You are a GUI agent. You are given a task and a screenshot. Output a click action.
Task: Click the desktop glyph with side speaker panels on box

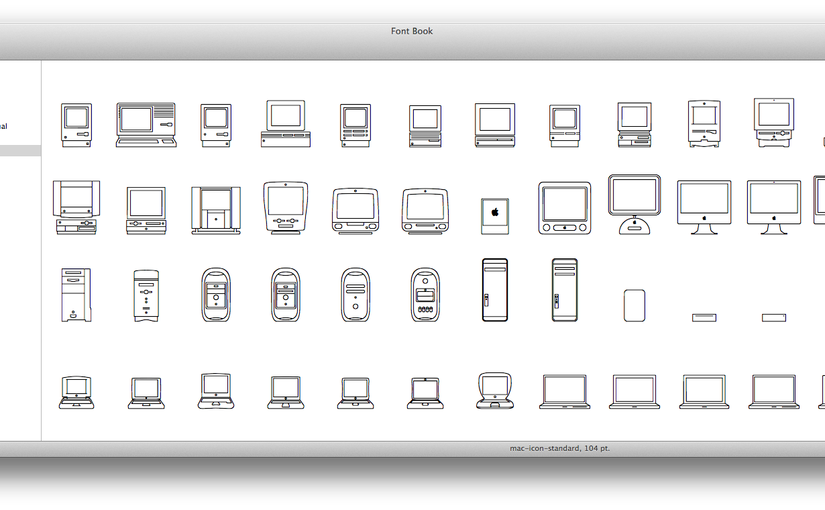76,207
